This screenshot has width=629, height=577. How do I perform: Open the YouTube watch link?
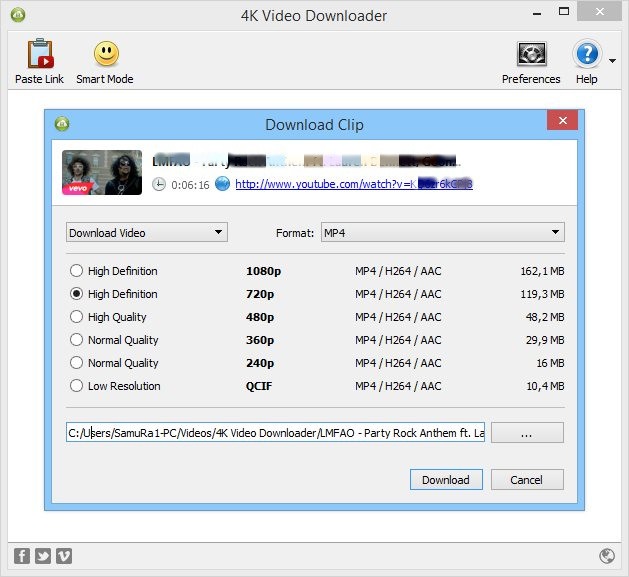(354, 184)
